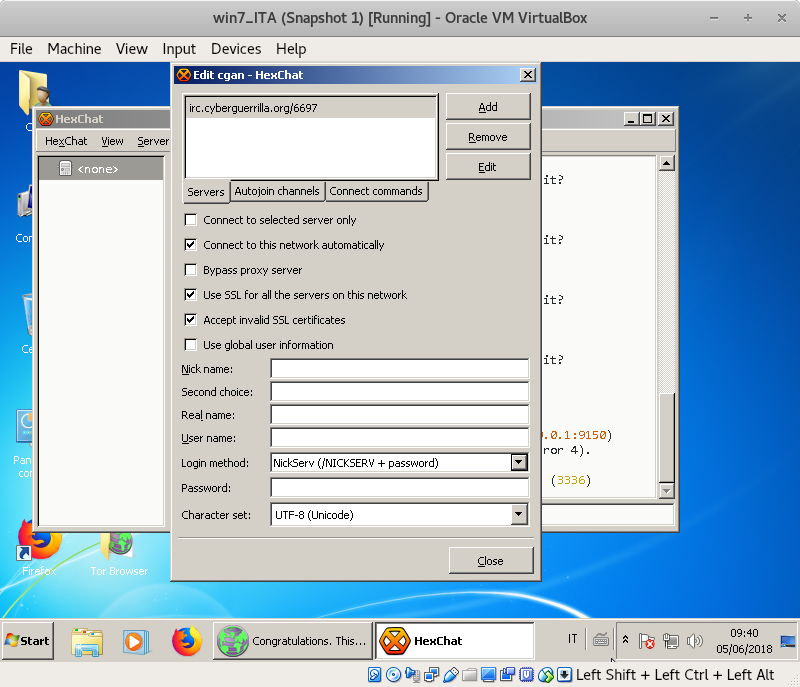
Task: Switch to Autojoin channels tab
Action: pyautogui.click(x=277, y=191)
